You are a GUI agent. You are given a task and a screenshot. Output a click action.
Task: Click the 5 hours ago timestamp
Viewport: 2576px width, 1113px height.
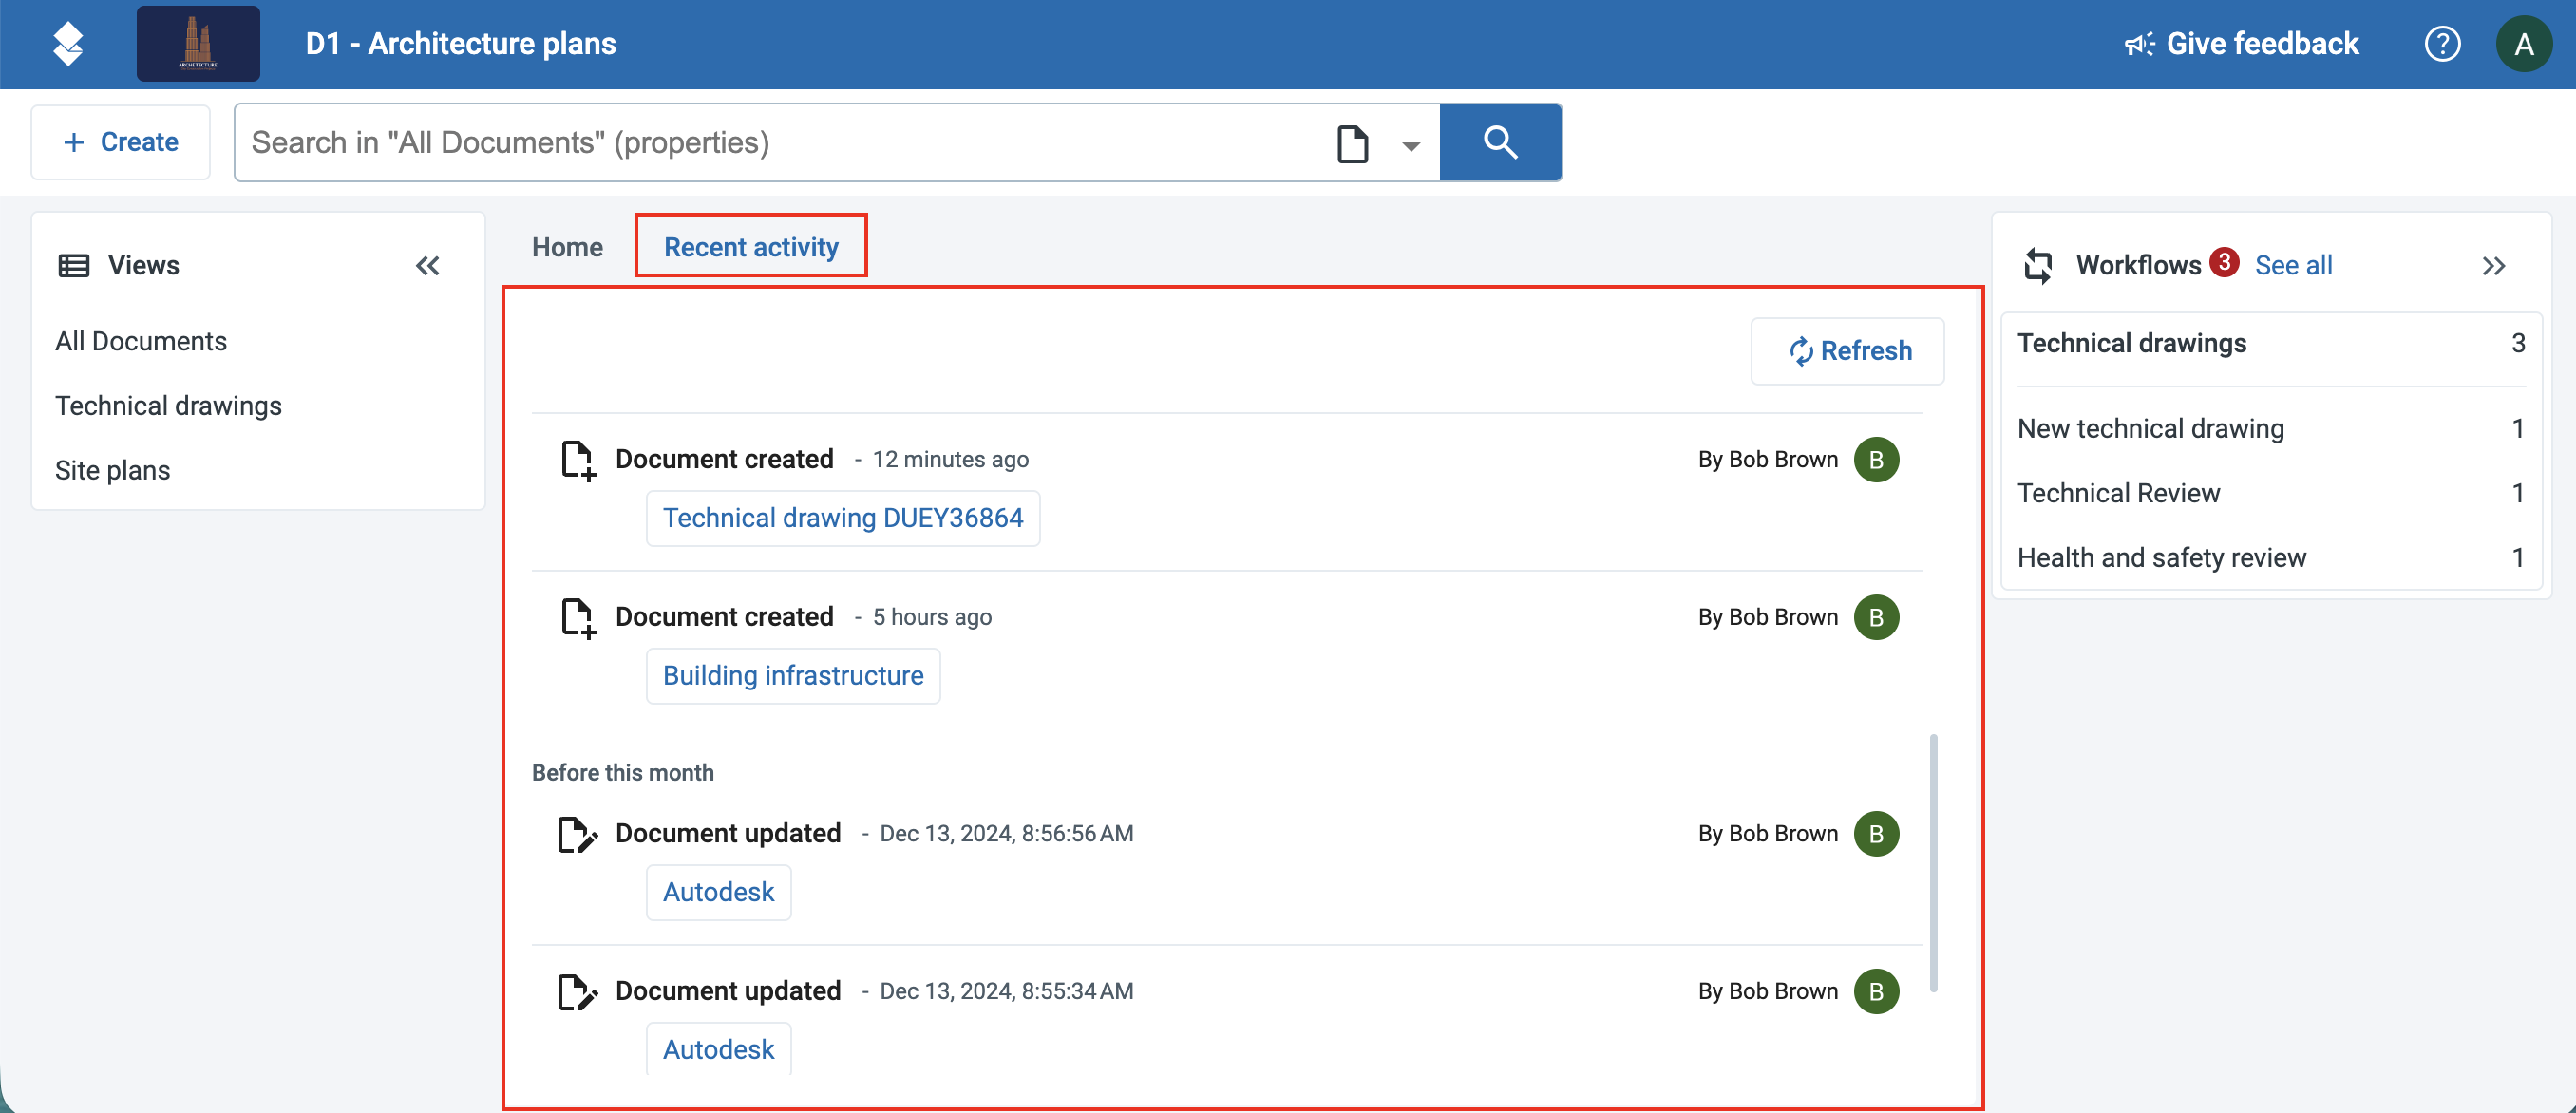tap(932, 617)
